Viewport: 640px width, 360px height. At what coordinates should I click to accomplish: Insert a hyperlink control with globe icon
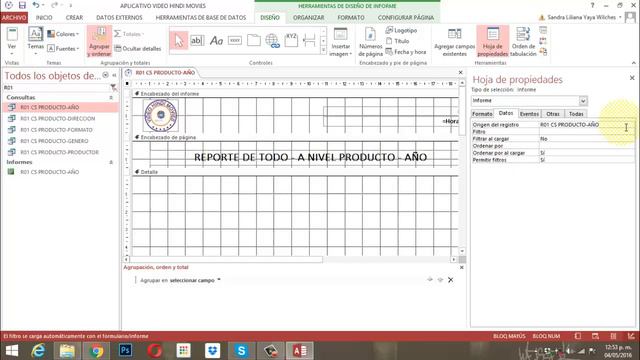pyautogui.click(x=272, y=40)
